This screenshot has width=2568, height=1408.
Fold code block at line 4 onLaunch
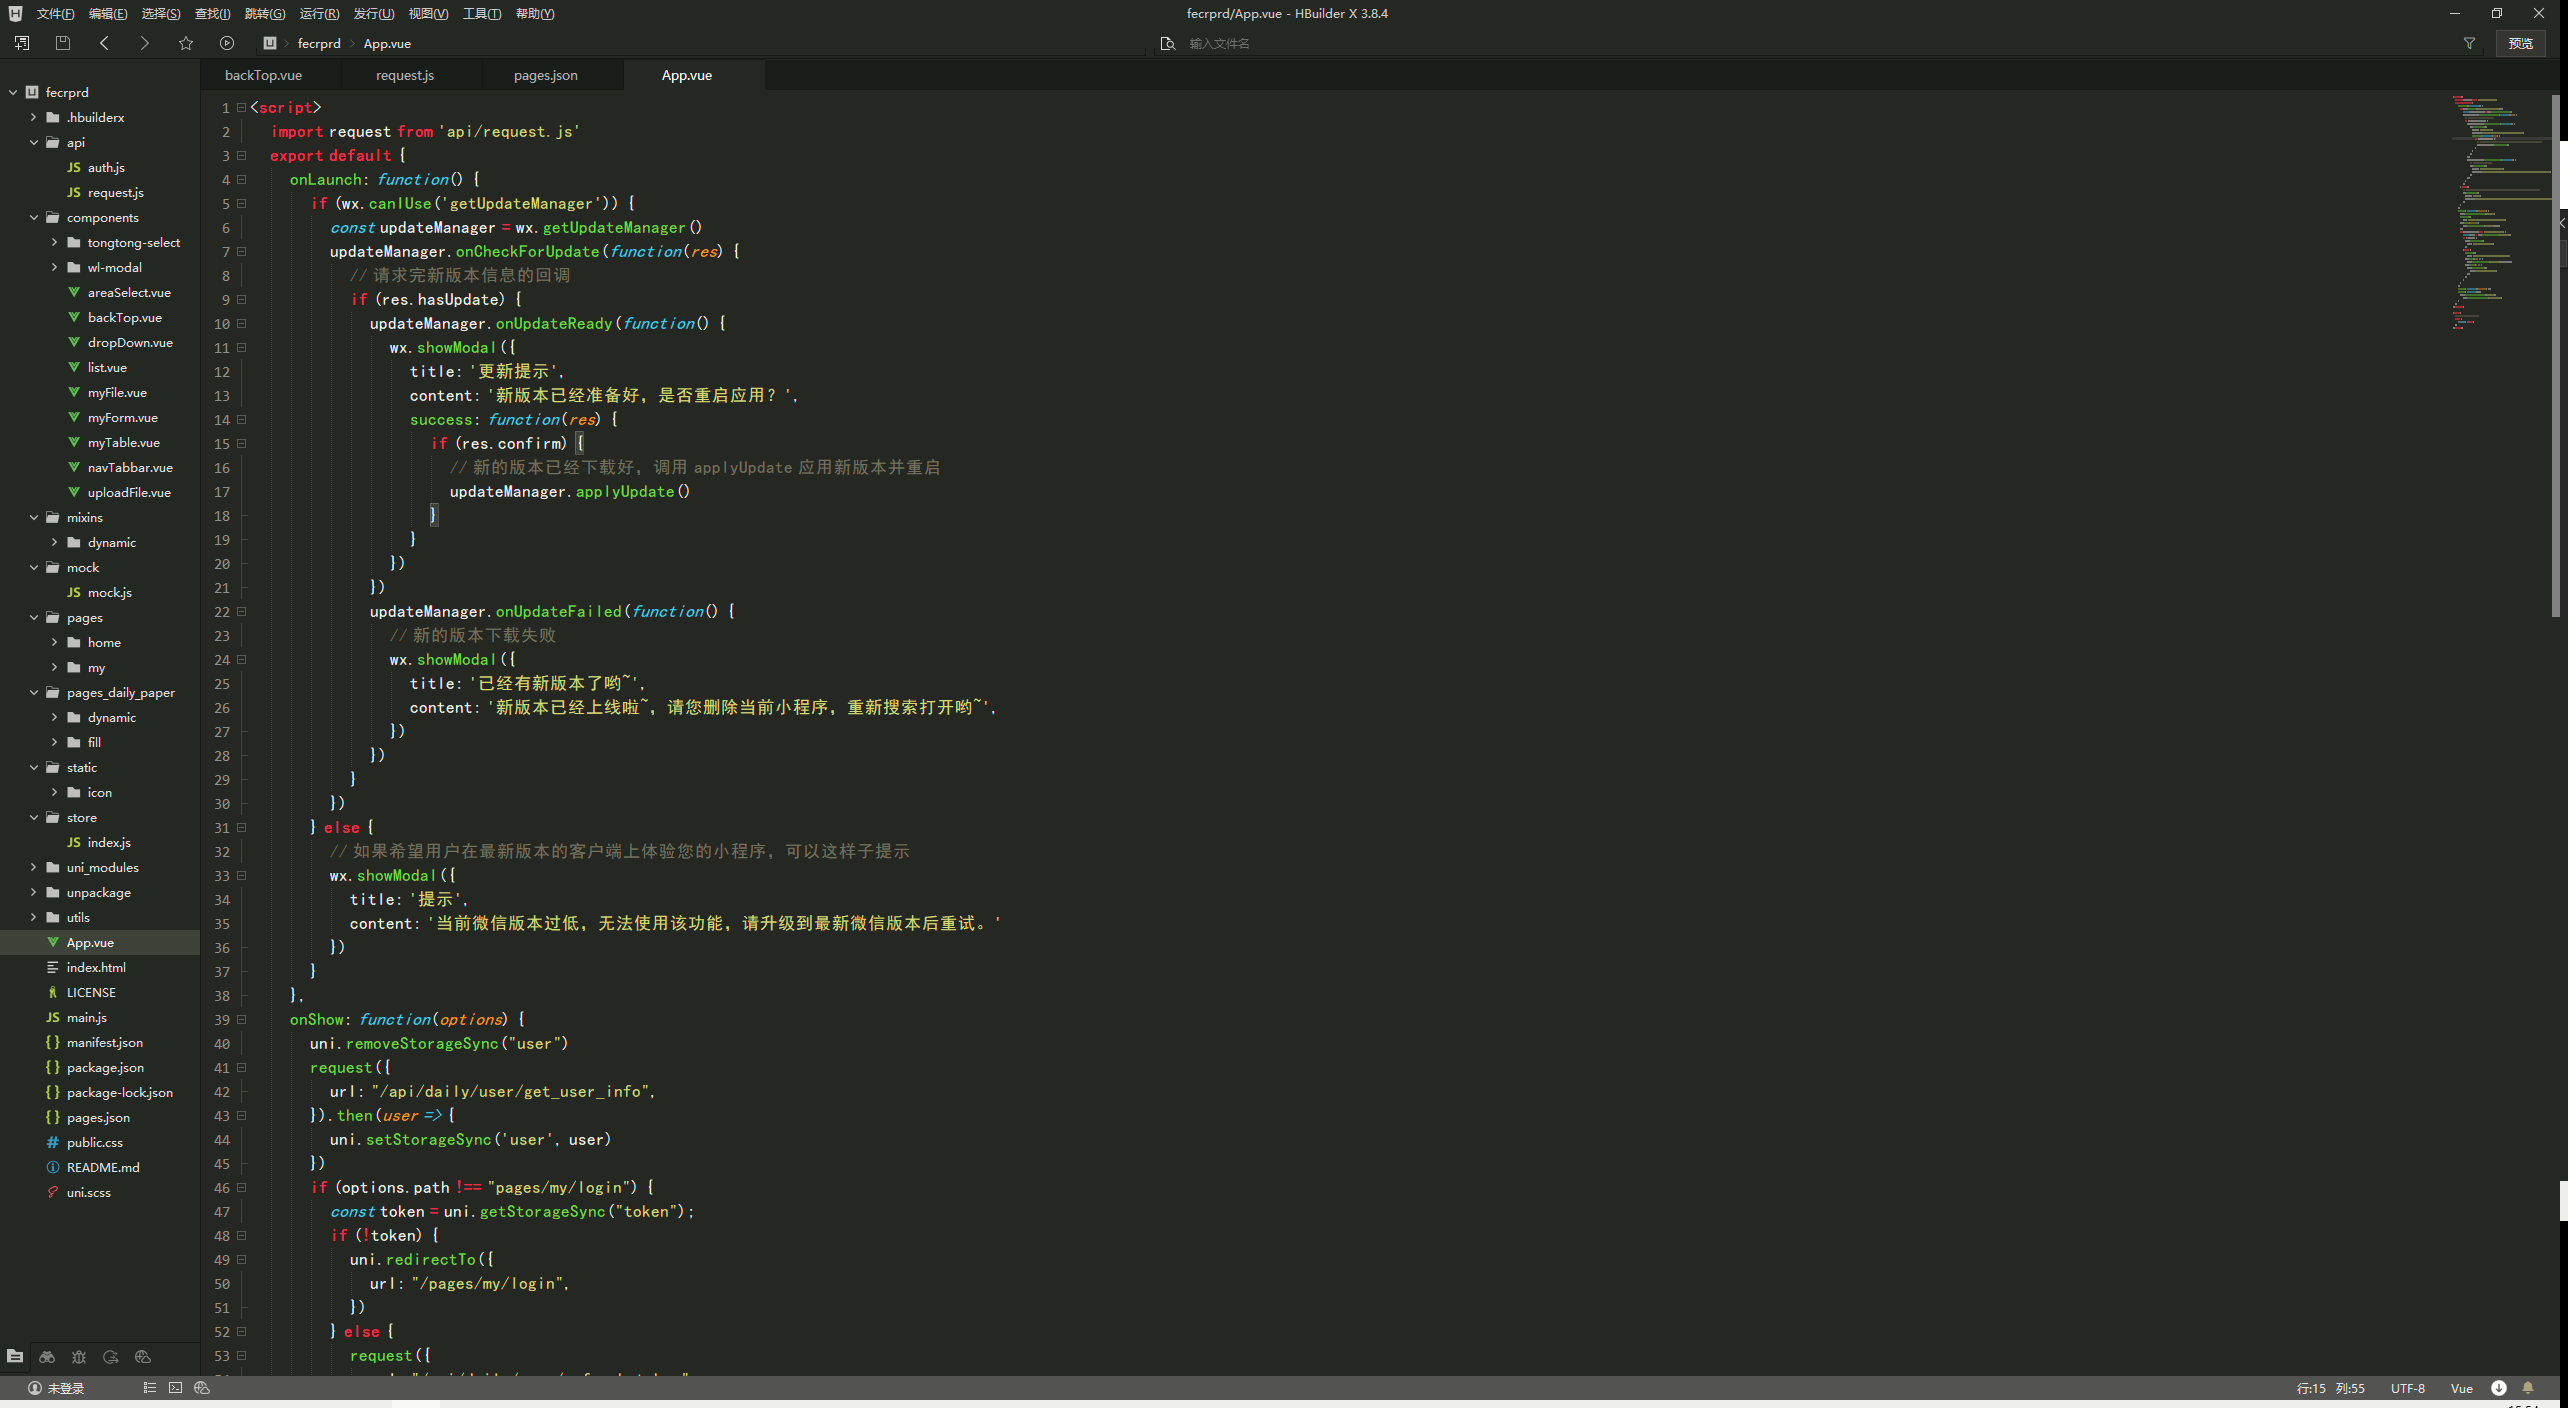tap(241, 179)
